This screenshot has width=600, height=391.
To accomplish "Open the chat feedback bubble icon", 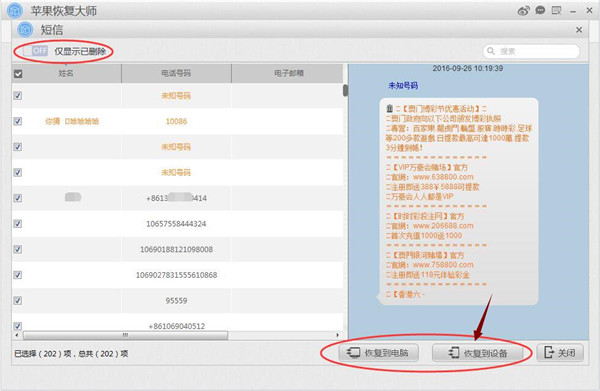I will tap(540, 10).
